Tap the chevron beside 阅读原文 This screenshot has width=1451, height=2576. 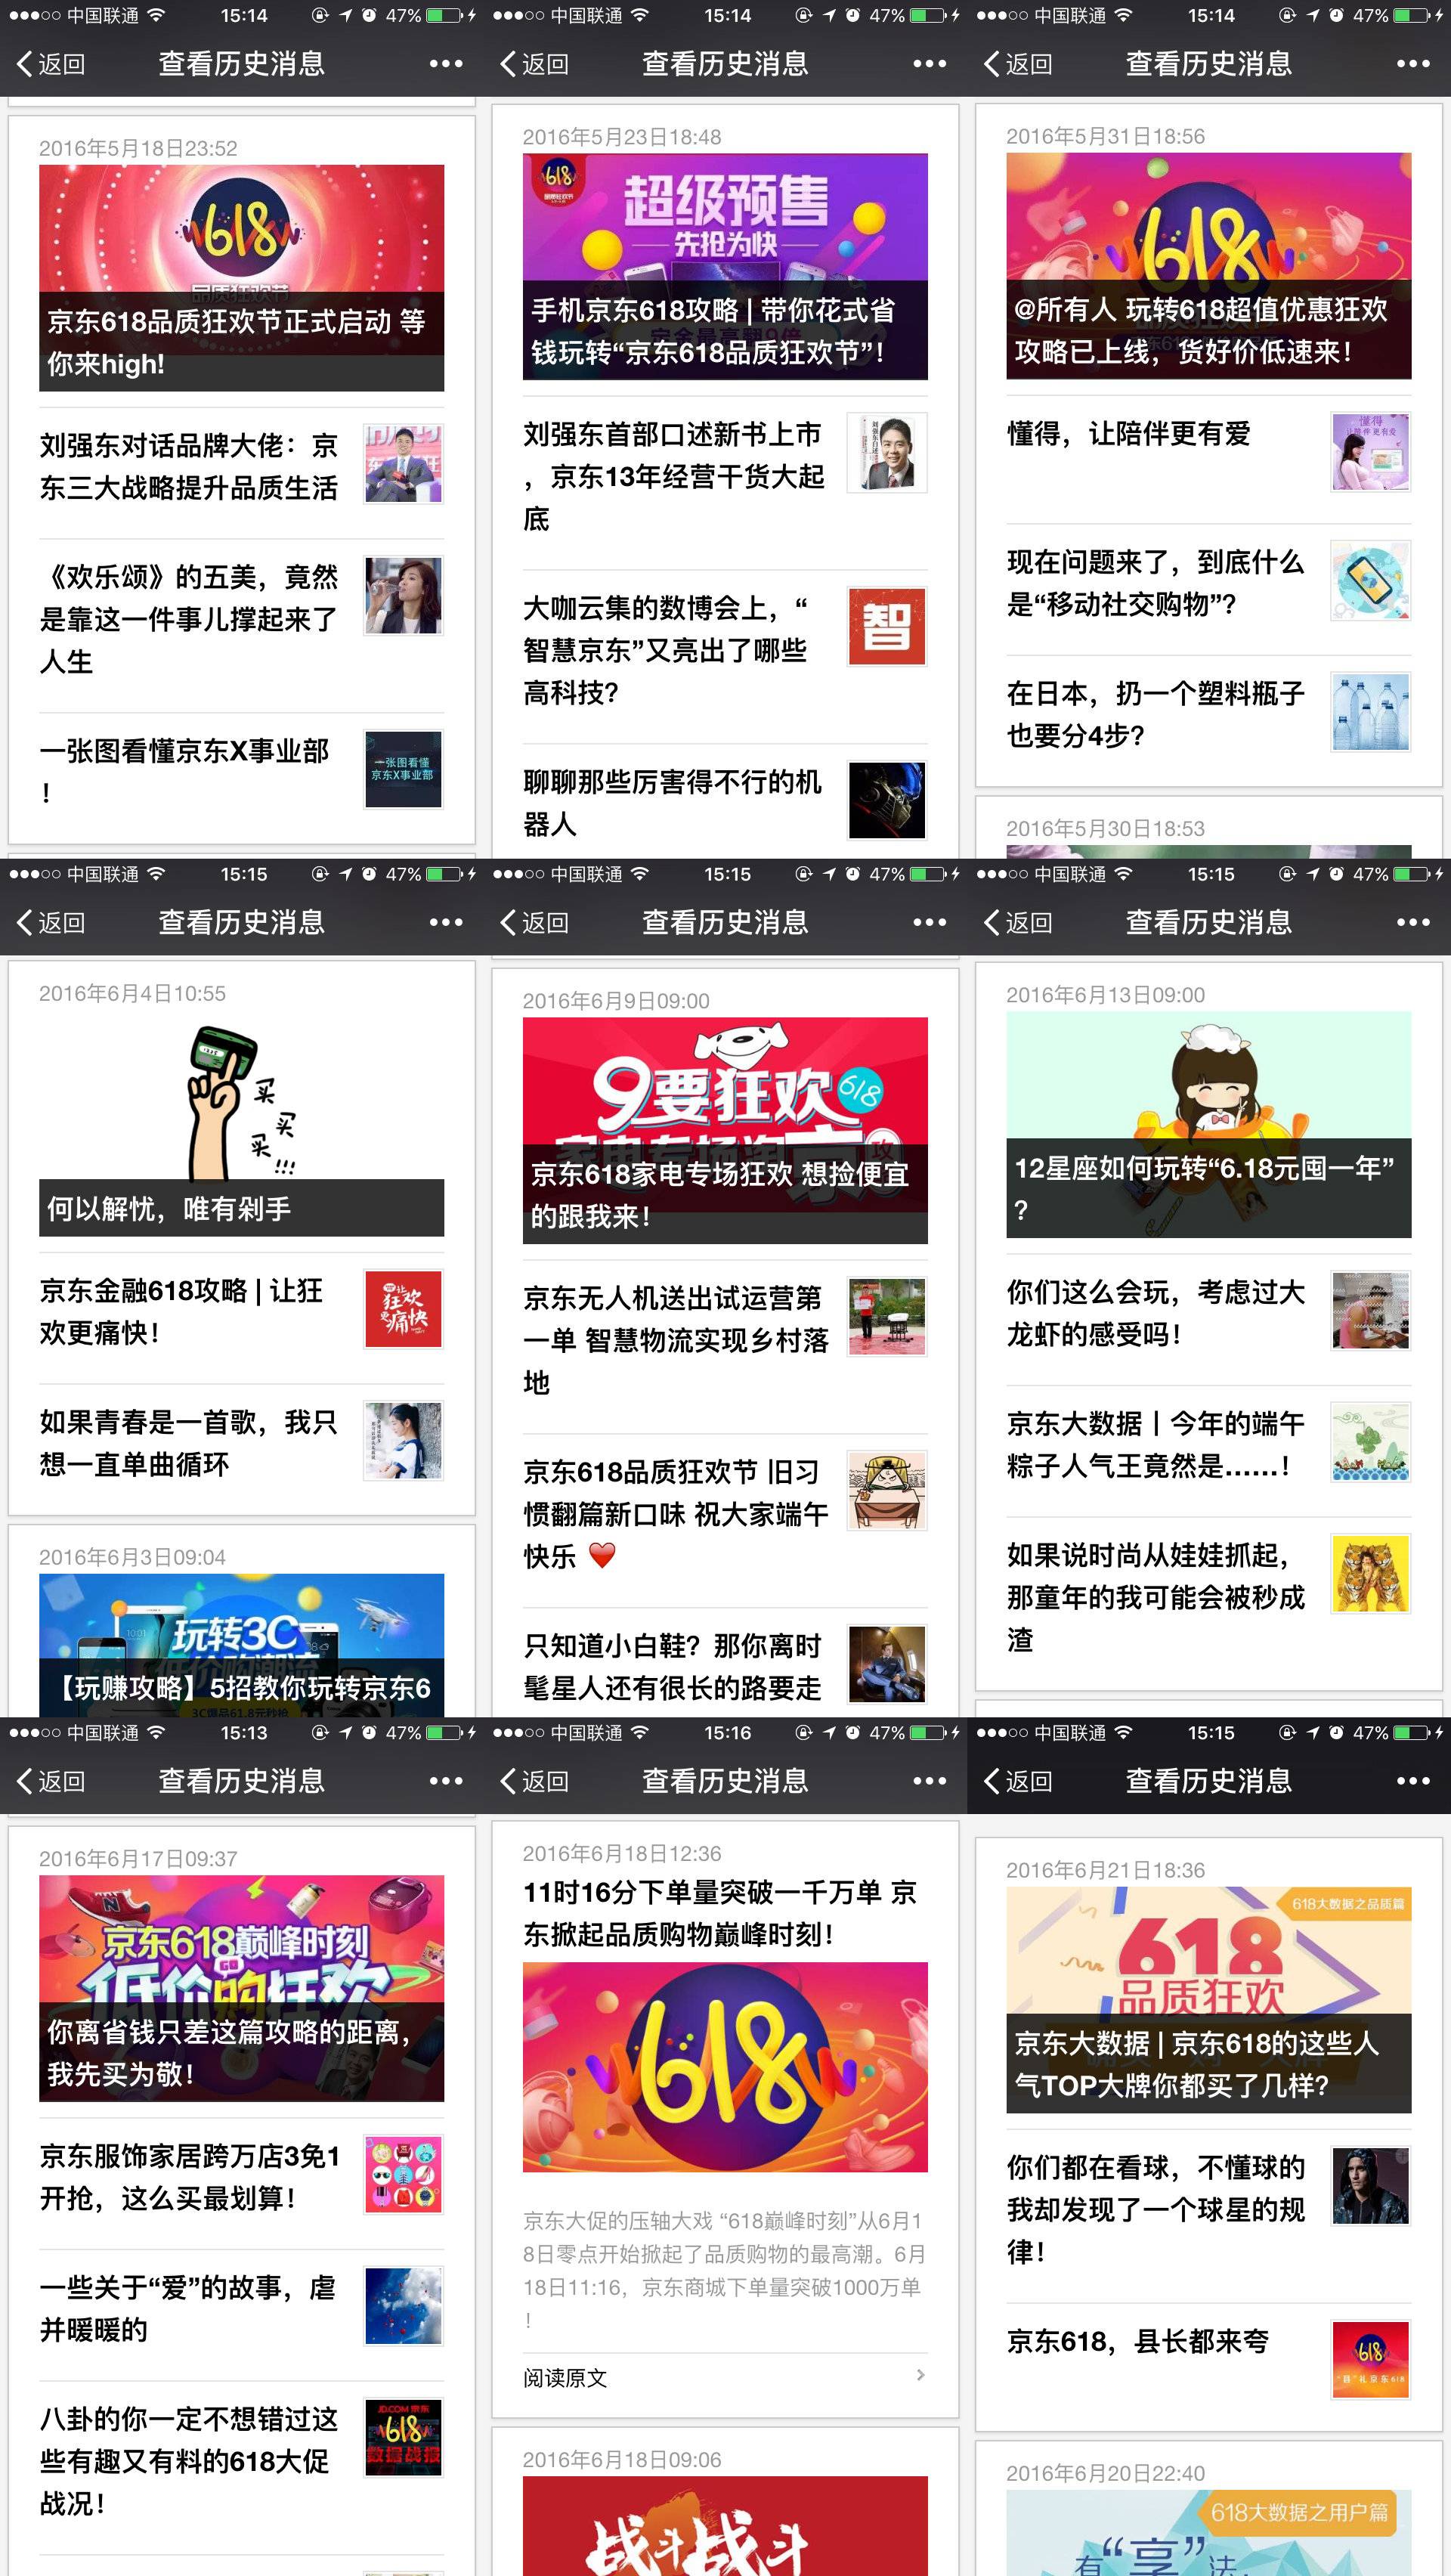[921, 2374]
